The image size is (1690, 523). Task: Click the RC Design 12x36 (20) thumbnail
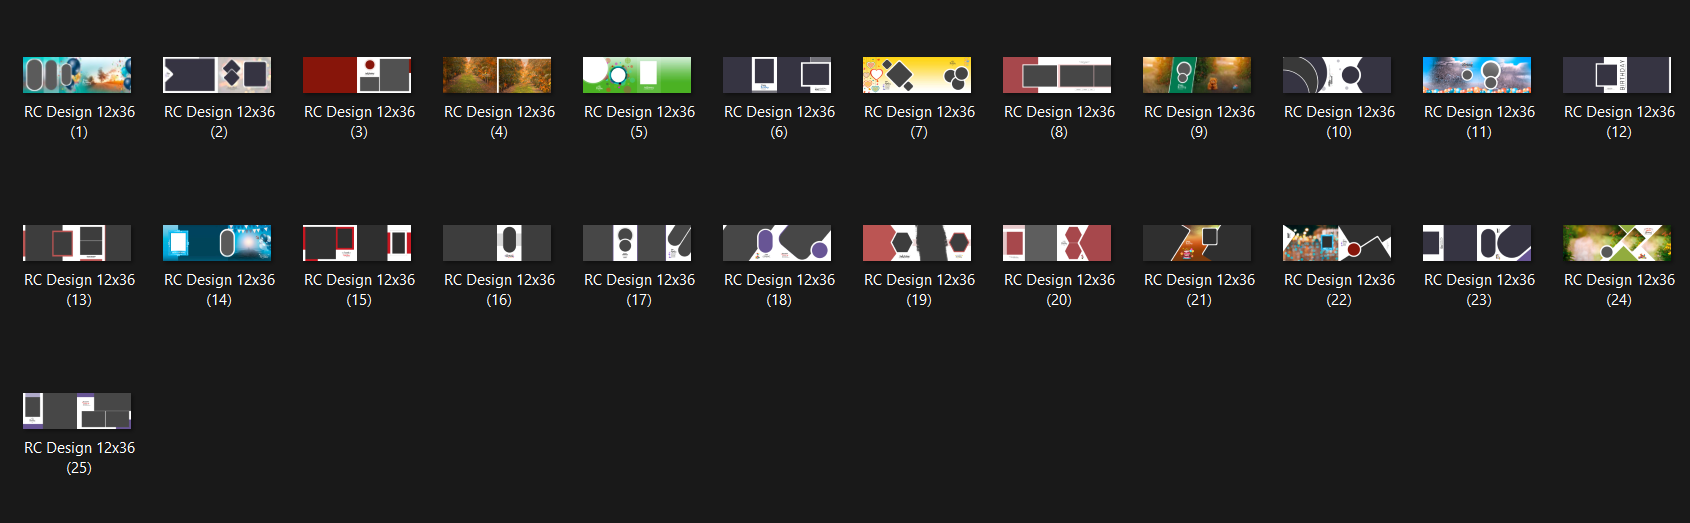click(1057, 243)
